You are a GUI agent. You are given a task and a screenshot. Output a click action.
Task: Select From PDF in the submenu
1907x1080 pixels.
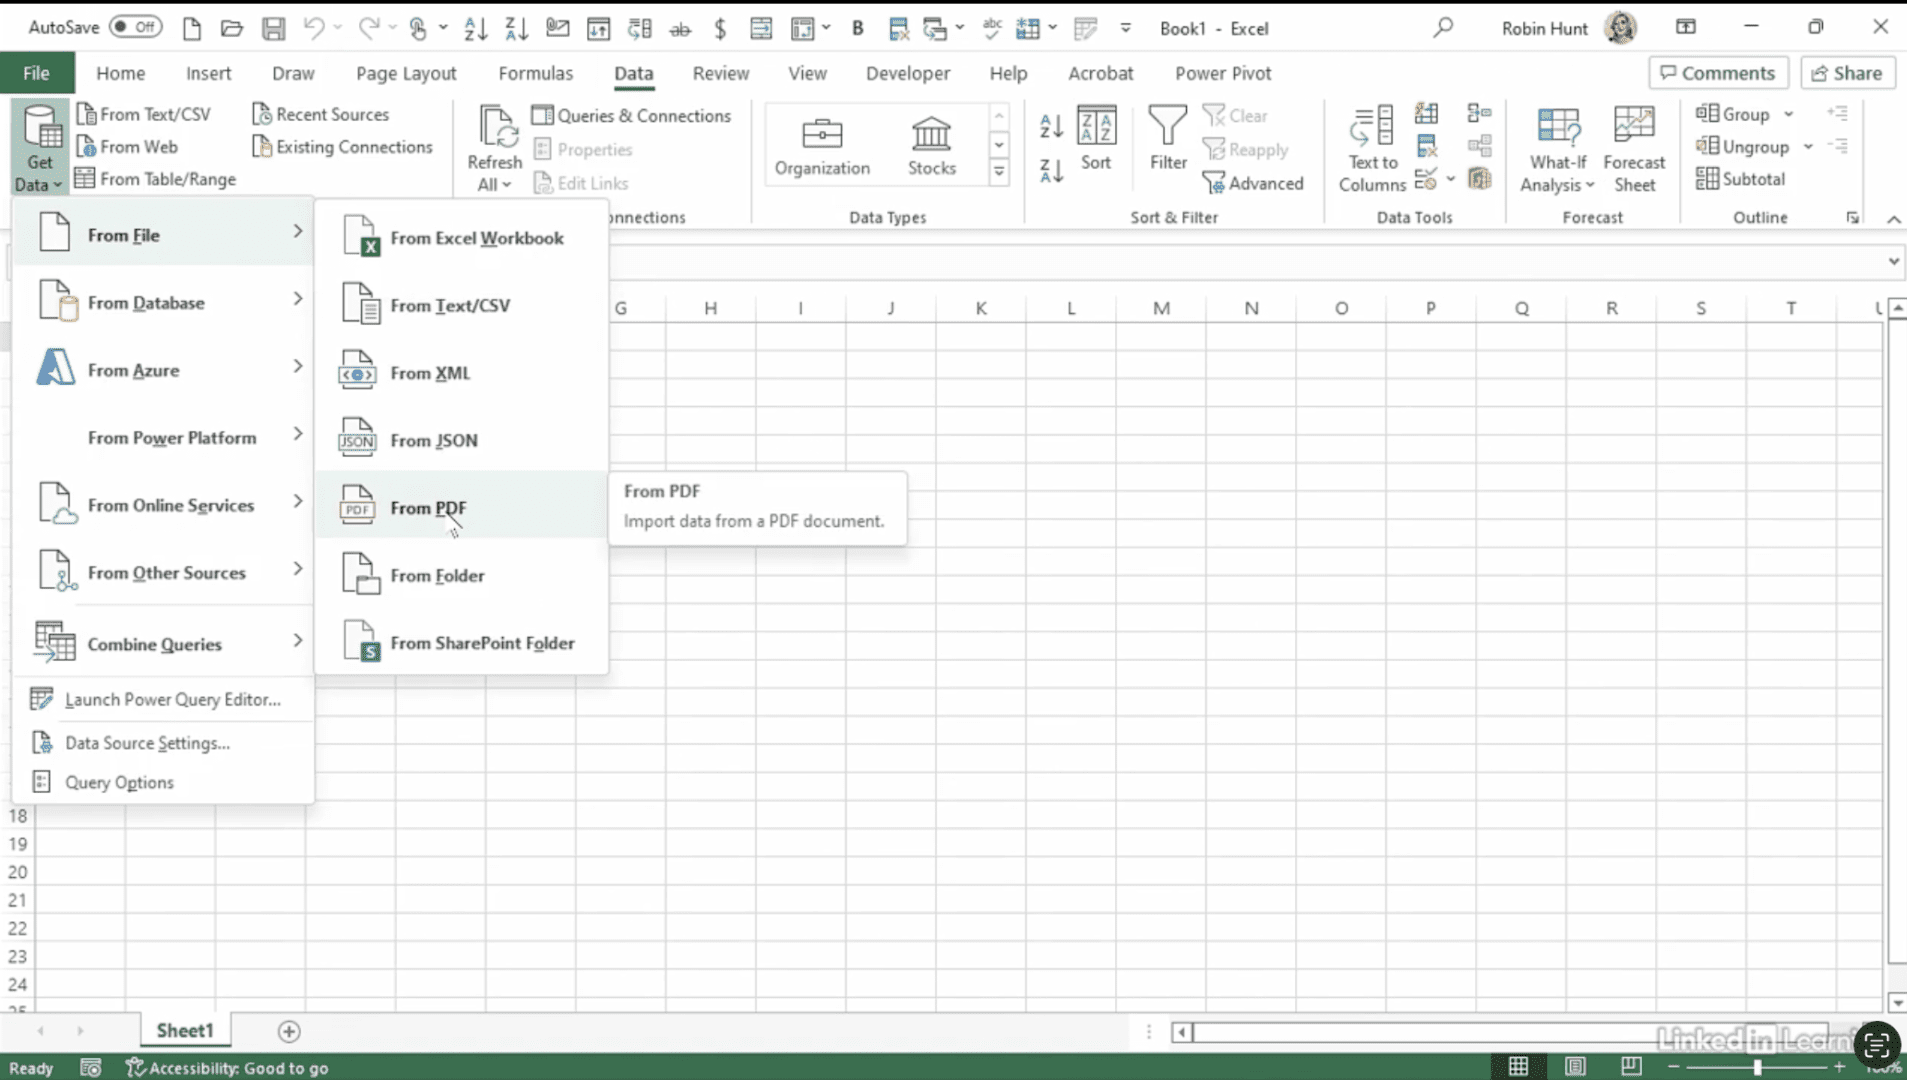pyautogui.click(x=461, y=508)
